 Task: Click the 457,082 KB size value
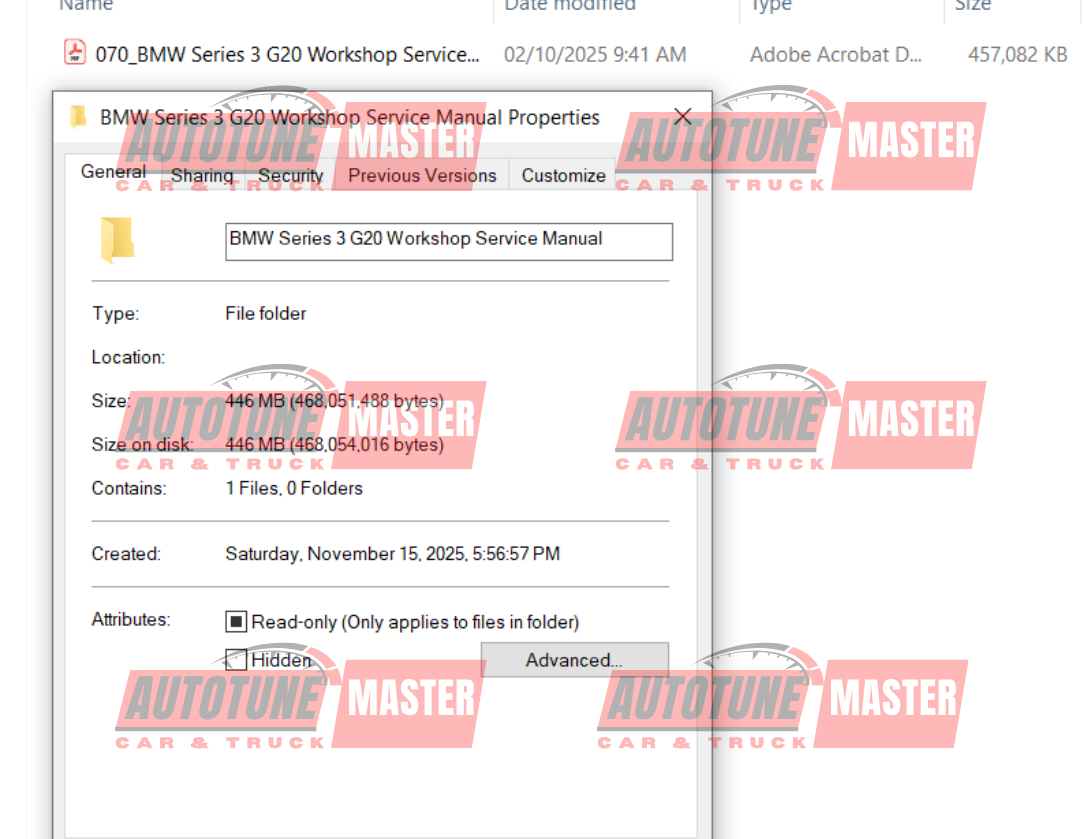coord(1017,54)
